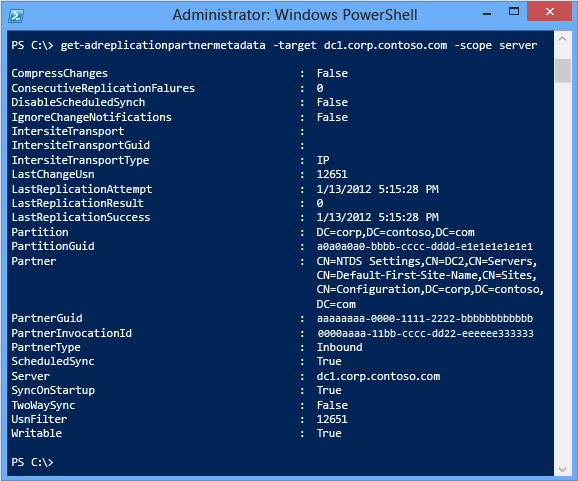578x481 pixels.
Task: Close the Administrator PowerShell window
Action: [x=550, y=11]
